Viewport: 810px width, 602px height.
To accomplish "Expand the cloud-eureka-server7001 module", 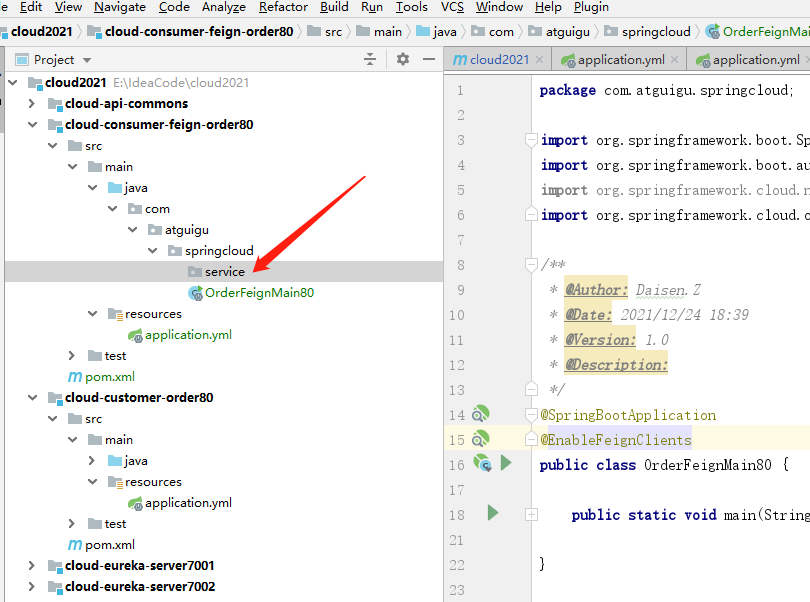I will tap(32, 565).
